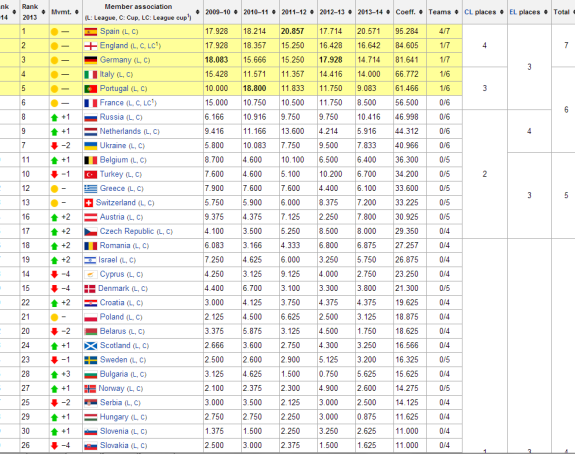Open the Bulgaria association link
The image size is (575, 454).
coord(114,374)
